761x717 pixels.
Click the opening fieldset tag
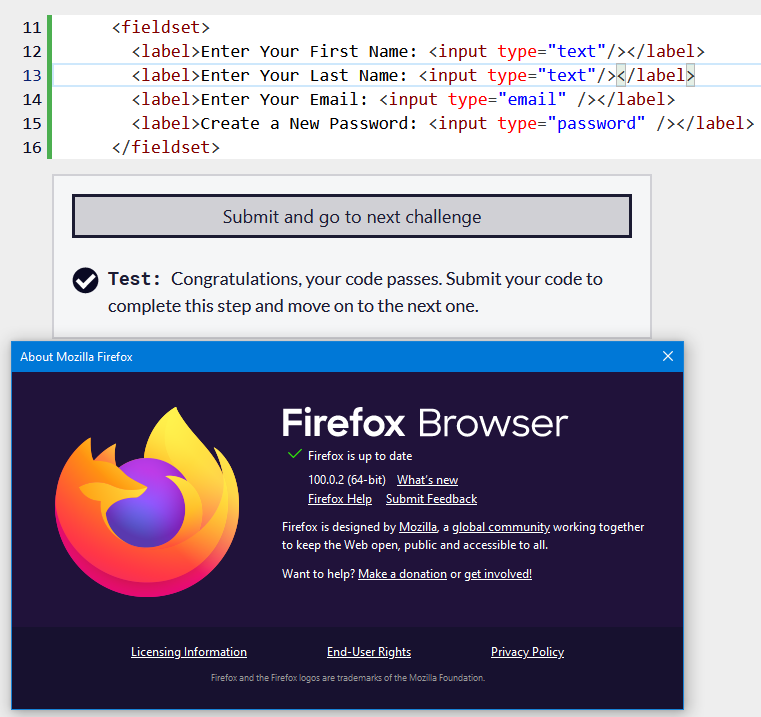tap(161, 27)
